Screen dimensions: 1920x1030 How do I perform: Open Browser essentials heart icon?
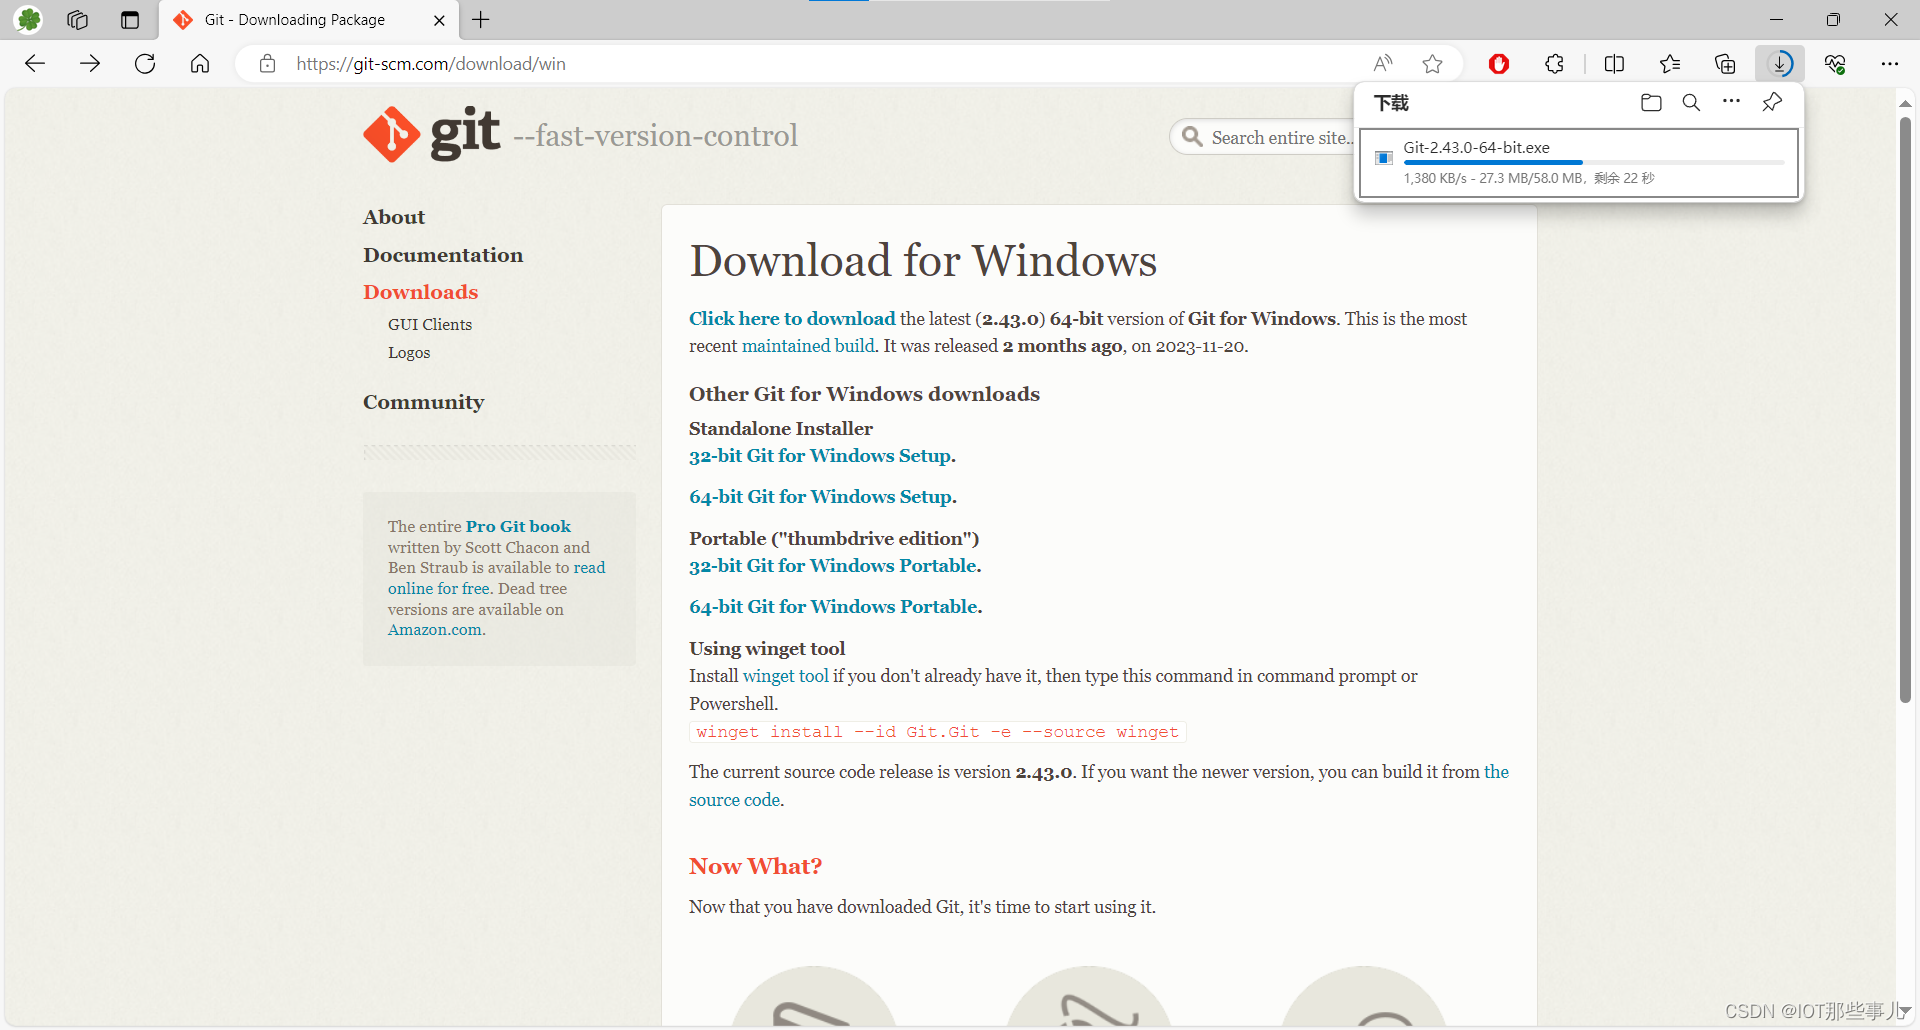[1835, 64]
